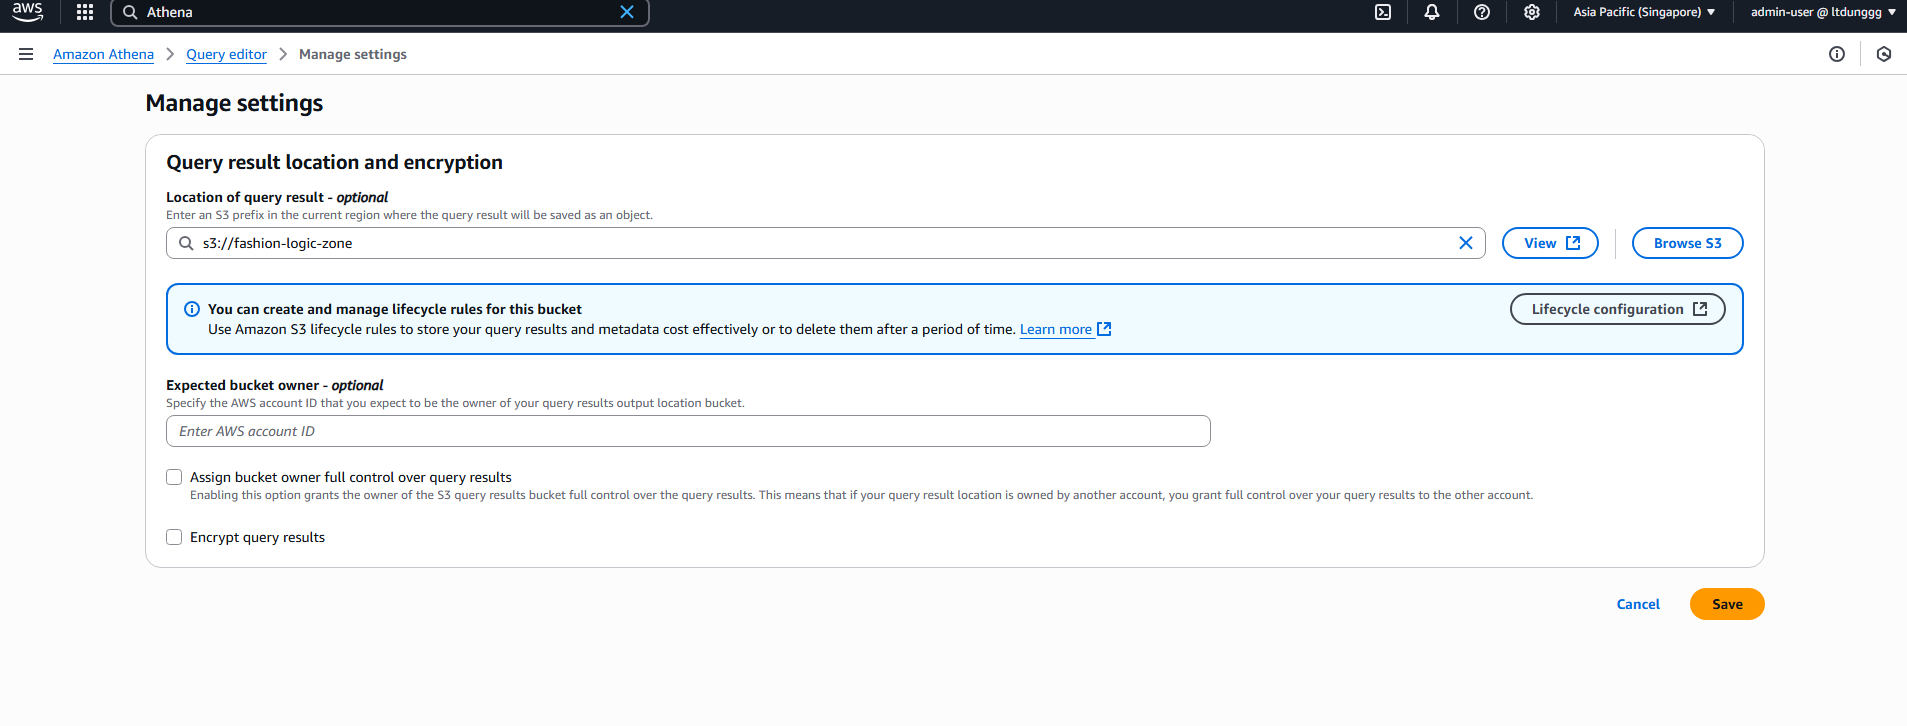The width and height of the screenshot is (1907, 726).
Task: Expand the admin-user account menu
Action: [x=1823, y=12]
